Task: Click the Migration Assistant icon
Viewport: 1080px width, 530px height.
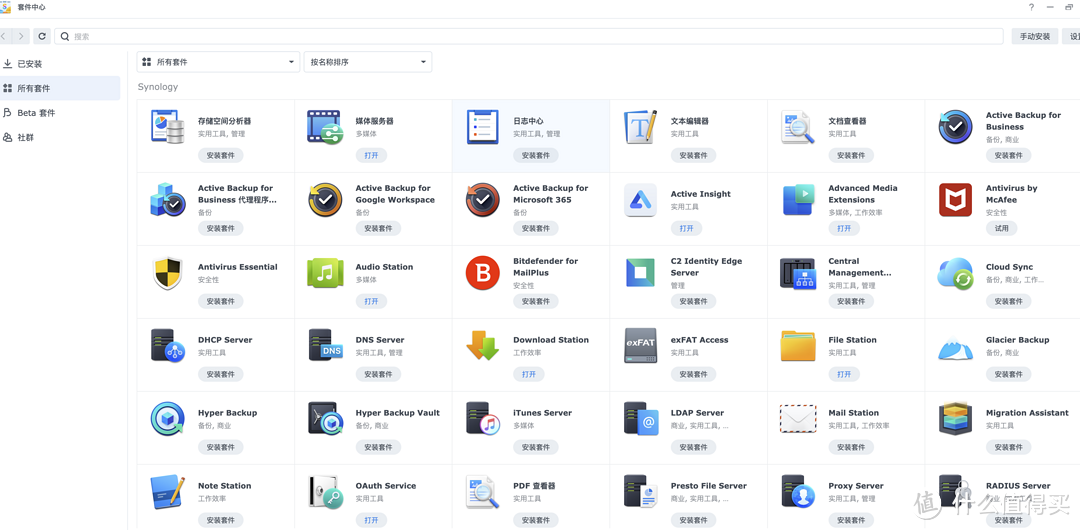Action: tap(955, 419)
